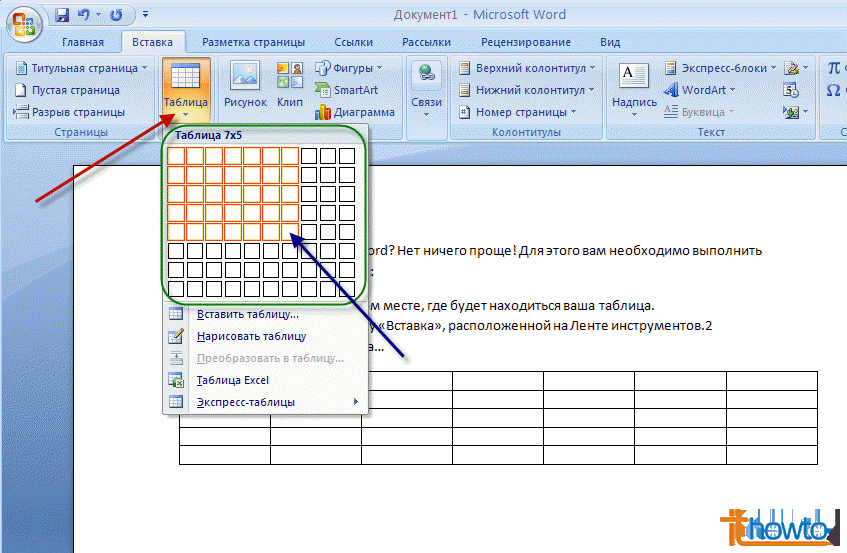The height and width of the screenshot is (553, 847).
Task: Open the Разметка страницы tab
Action: [x=253, y=42]
